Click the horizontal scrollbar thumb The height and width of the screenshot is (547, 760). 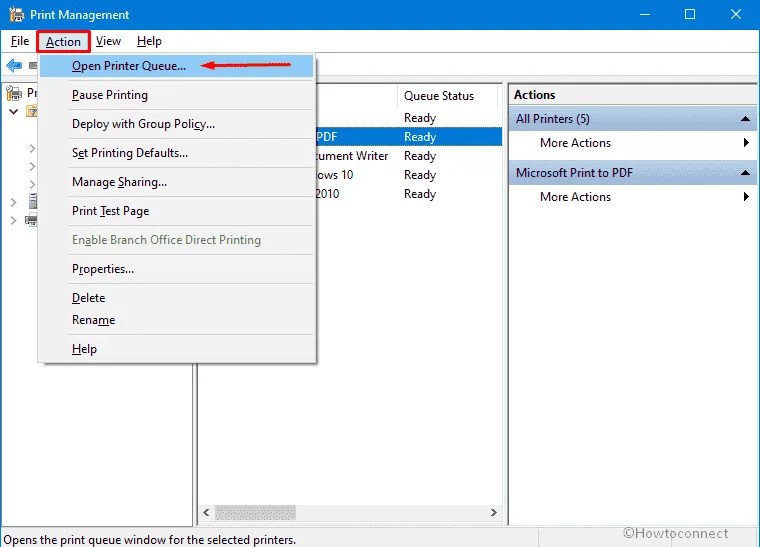[x=255, y=512]
